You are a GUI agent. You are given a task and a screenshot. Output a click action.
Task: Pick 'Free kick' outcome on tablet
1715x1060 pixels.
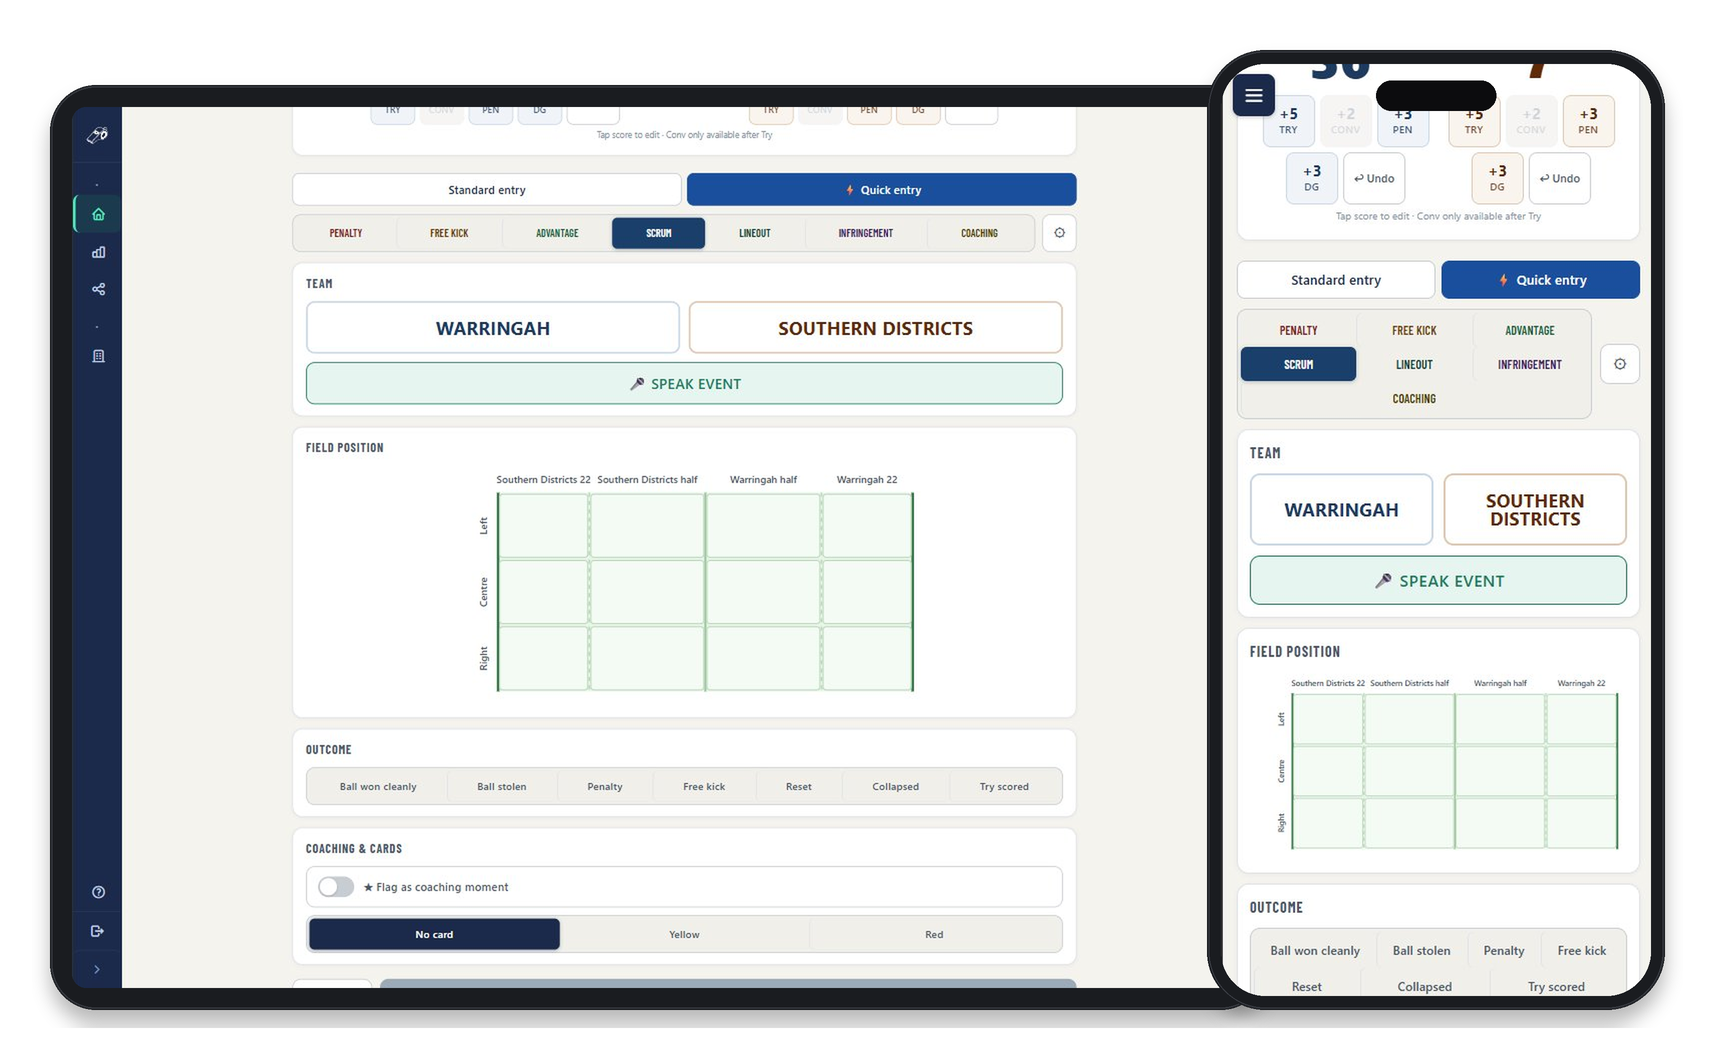pyautogui.click(x=704, y=787)
